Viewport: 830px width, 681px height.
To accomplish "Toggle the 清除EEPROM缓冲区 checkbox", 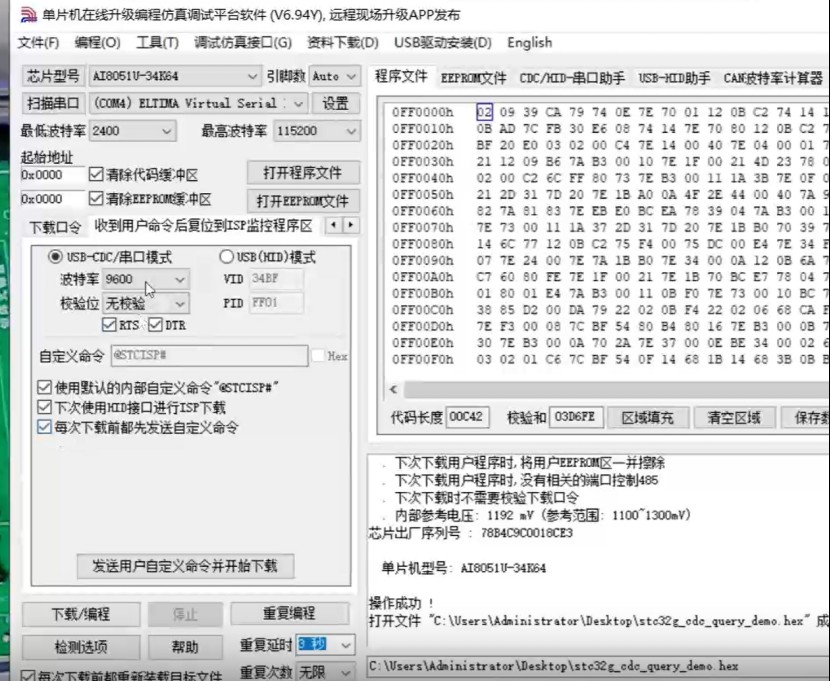I will (x=96, y=198).
